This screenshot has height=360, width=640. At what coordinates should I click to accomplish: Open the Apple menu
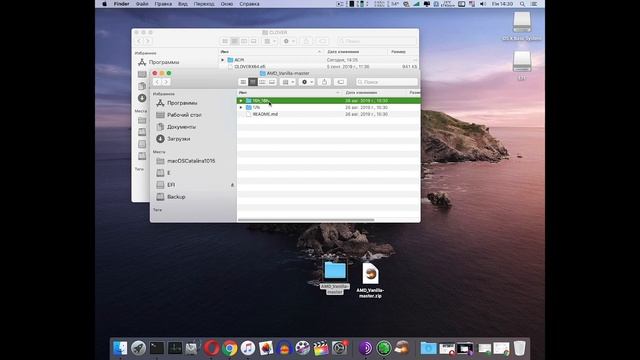coord(104,4)
